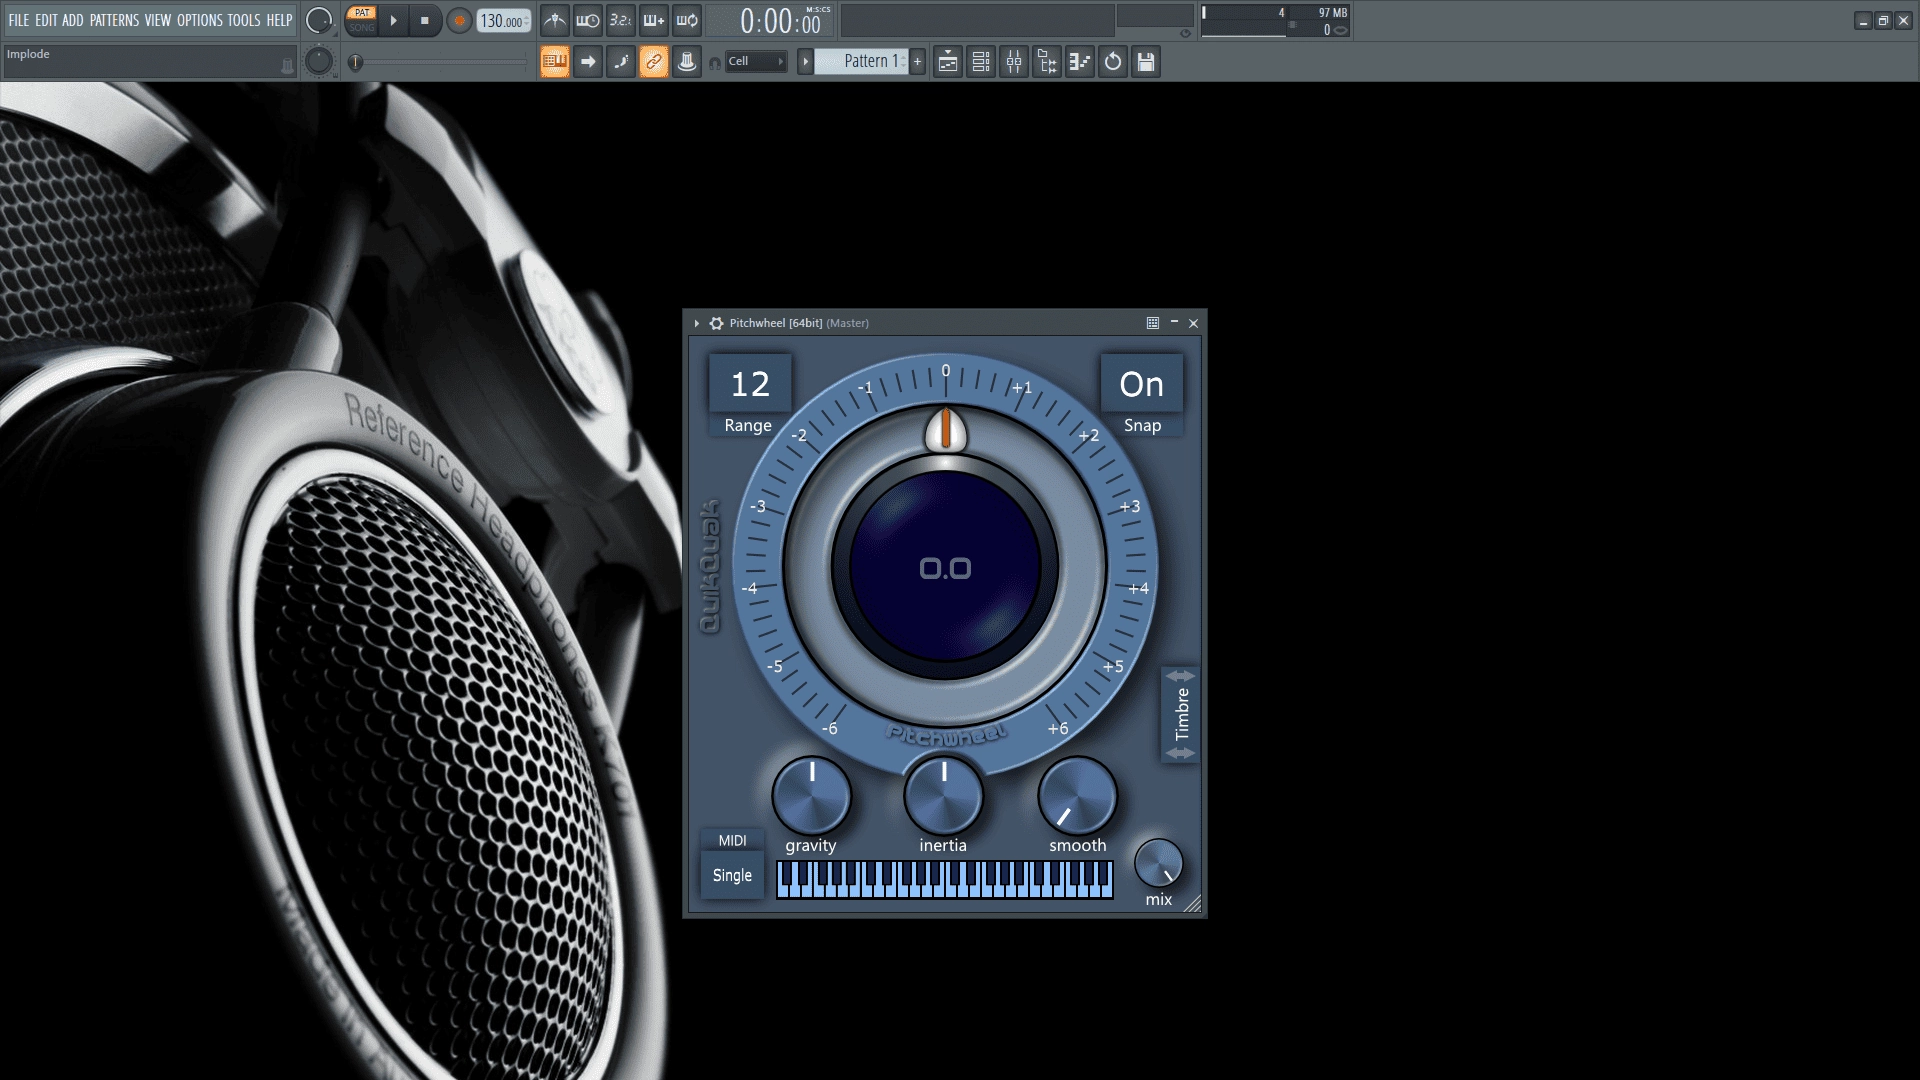Toggle the Snap On button in Pitchwheel
Screen dimensions: 1920x1080
1142,384
